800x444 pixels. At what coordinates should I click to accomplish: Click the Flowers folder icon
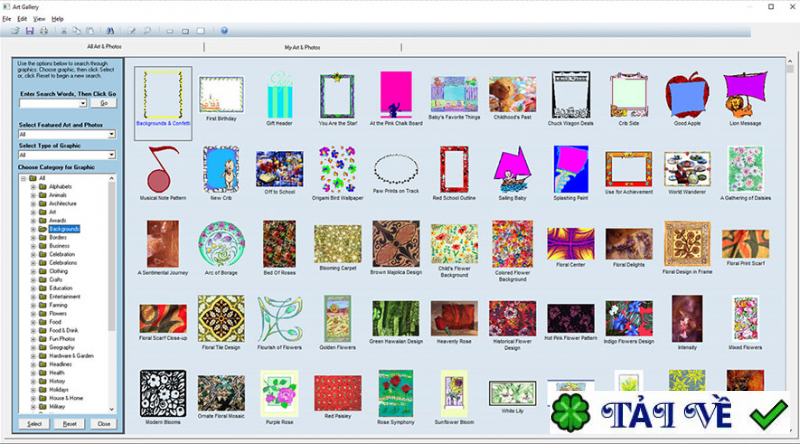43,313
